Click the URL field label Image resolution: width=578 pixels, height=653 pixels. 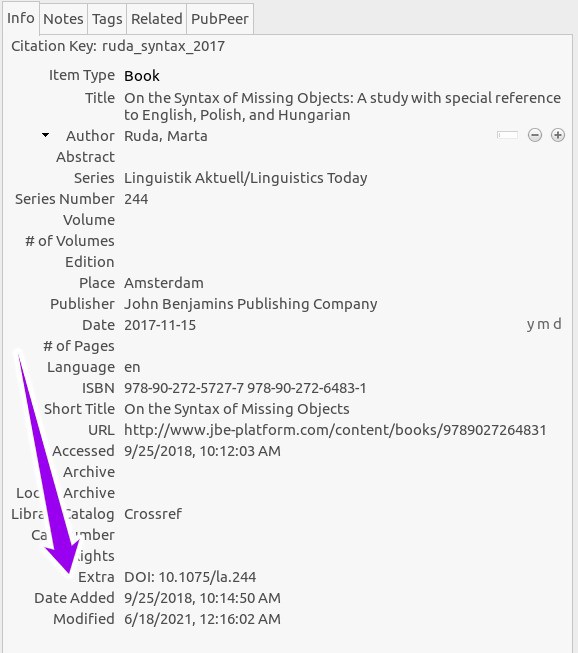point(101,430)
